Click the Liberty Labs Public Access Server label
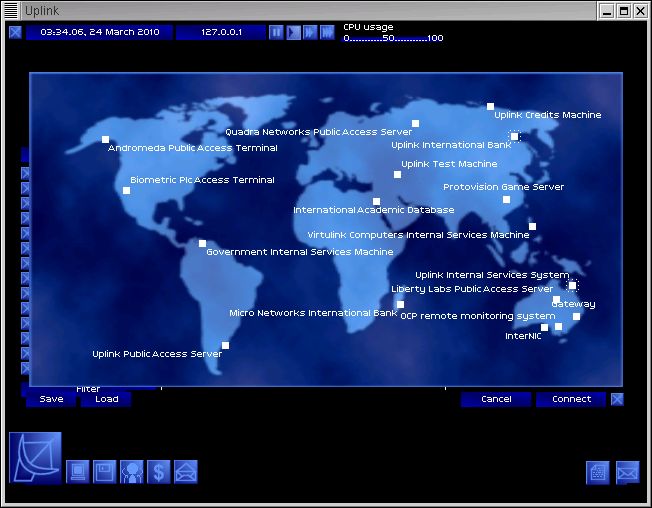 click(472, 289)
